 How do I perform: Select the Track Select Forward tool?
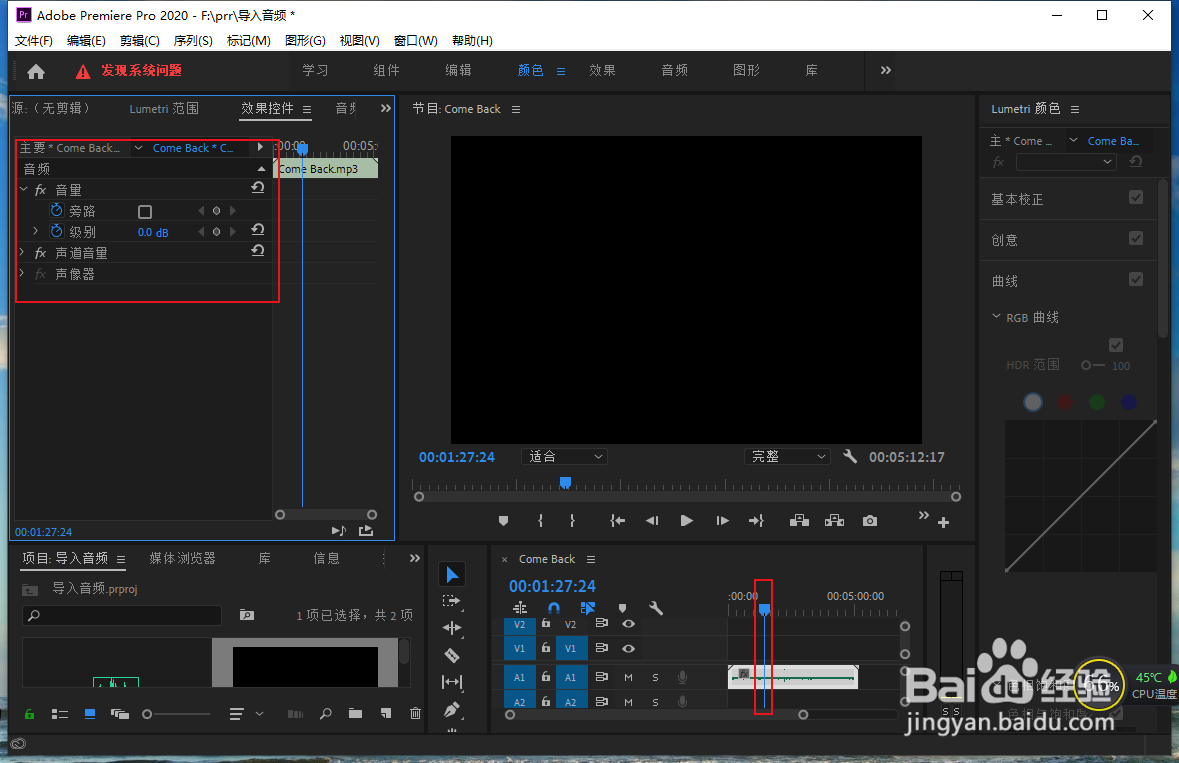(x=452, y=601)
